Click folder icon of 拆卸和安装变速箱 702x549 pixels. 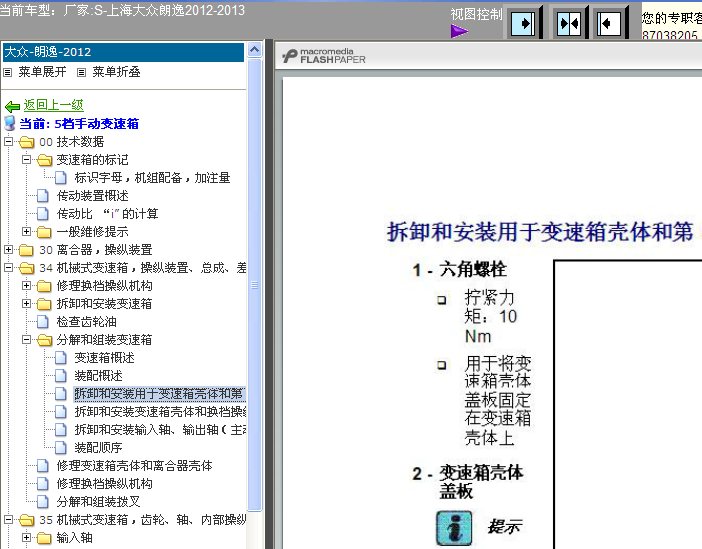45,304
